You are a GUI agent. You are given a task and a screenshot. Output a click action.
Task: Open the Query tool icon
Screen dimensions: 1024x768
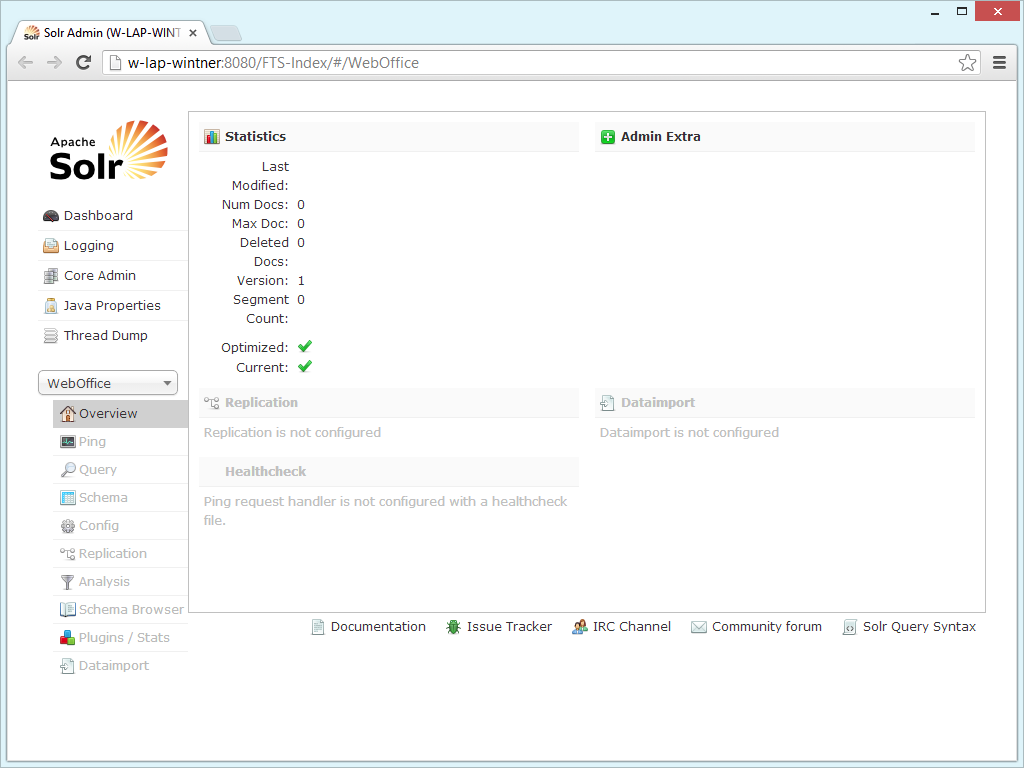point(66,469)
